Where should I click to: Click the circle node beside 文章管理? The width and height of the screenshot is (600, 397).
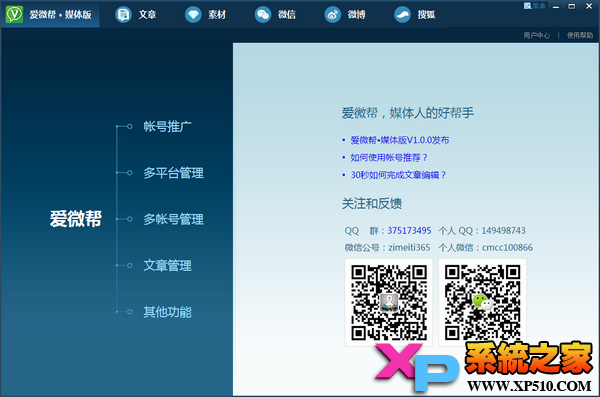coord(129,266)
